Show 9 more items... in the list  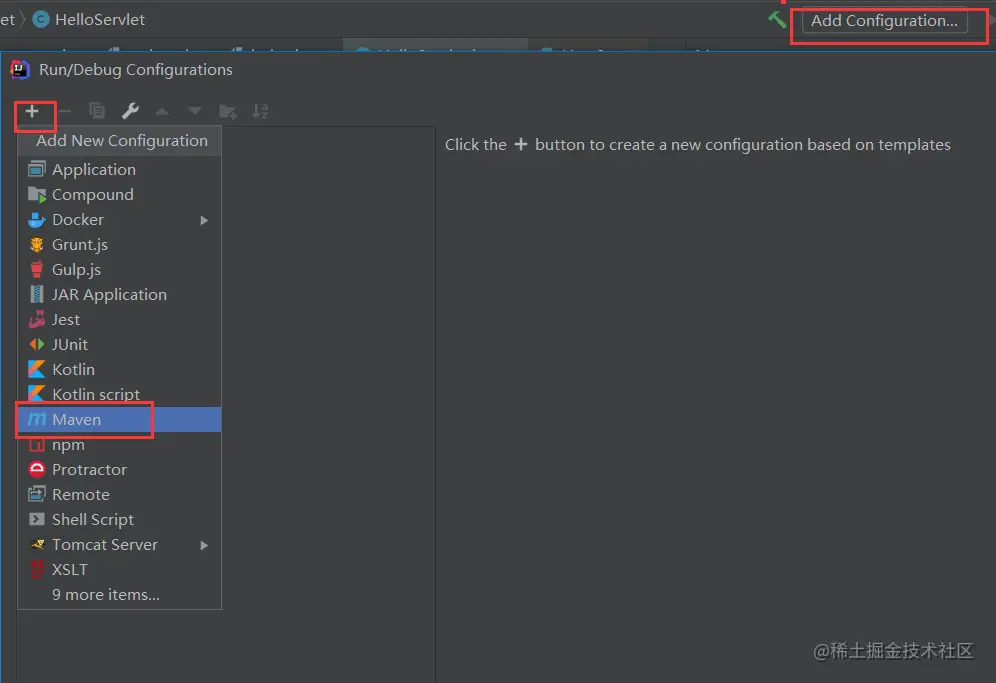coord(119,595)
